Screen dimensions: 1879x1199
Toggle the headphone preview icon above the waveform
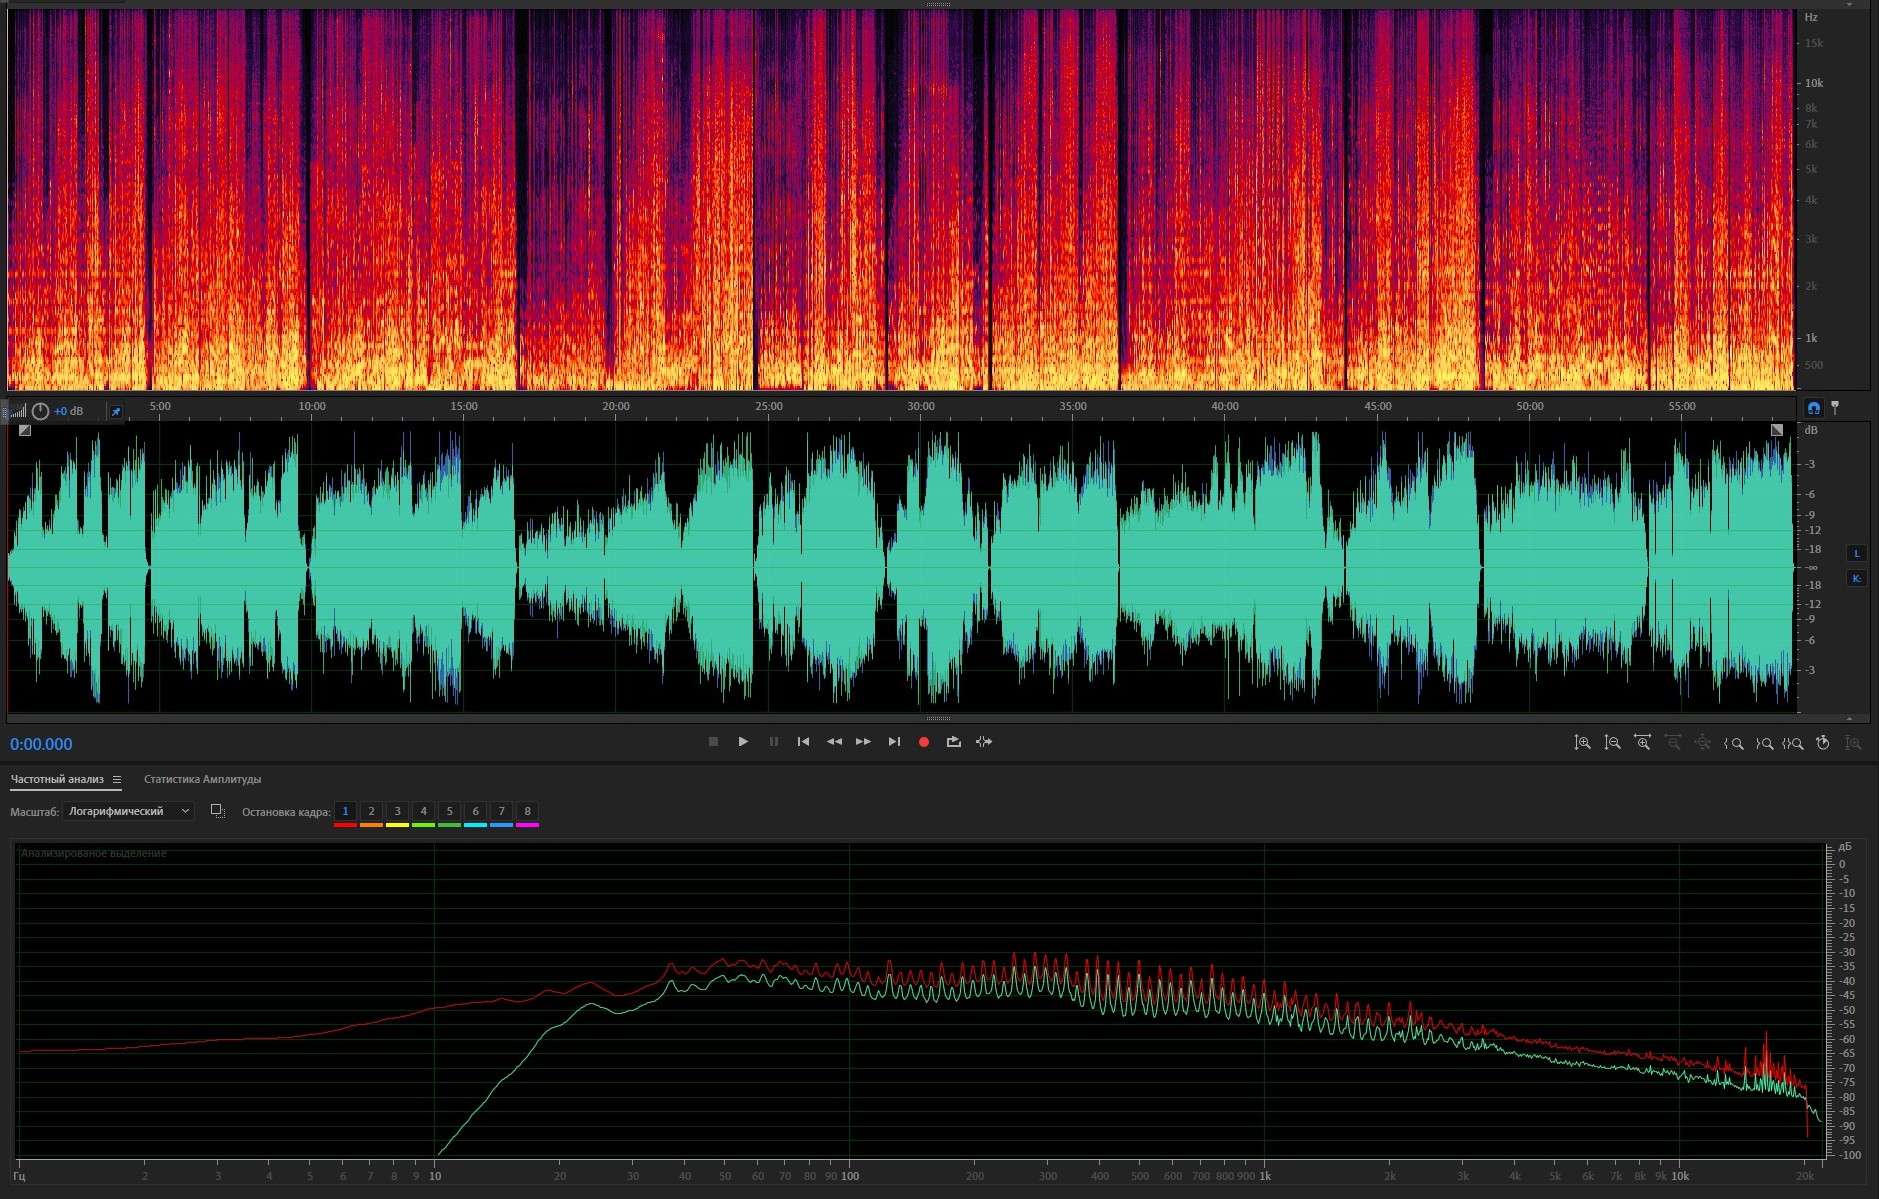click(1814, 408)
